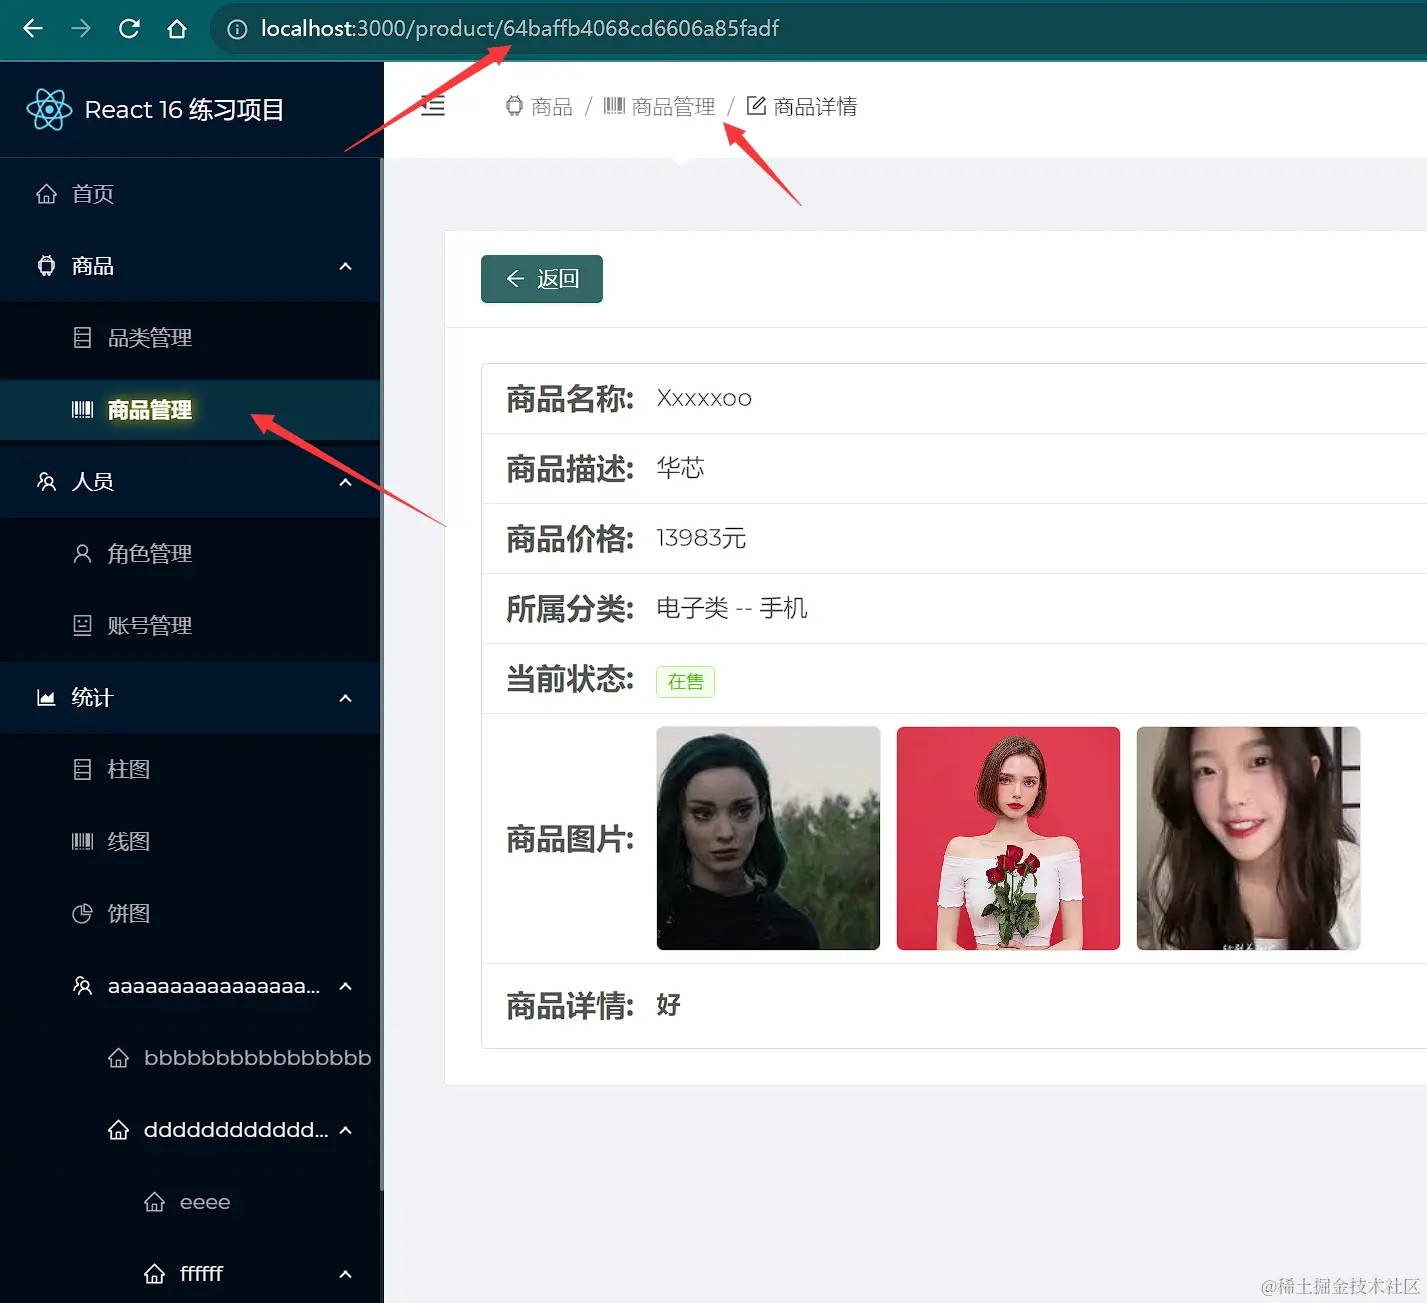1427x1303 pixels.
Task: Click the team icon beside 人员
Action: click(46, 482)
